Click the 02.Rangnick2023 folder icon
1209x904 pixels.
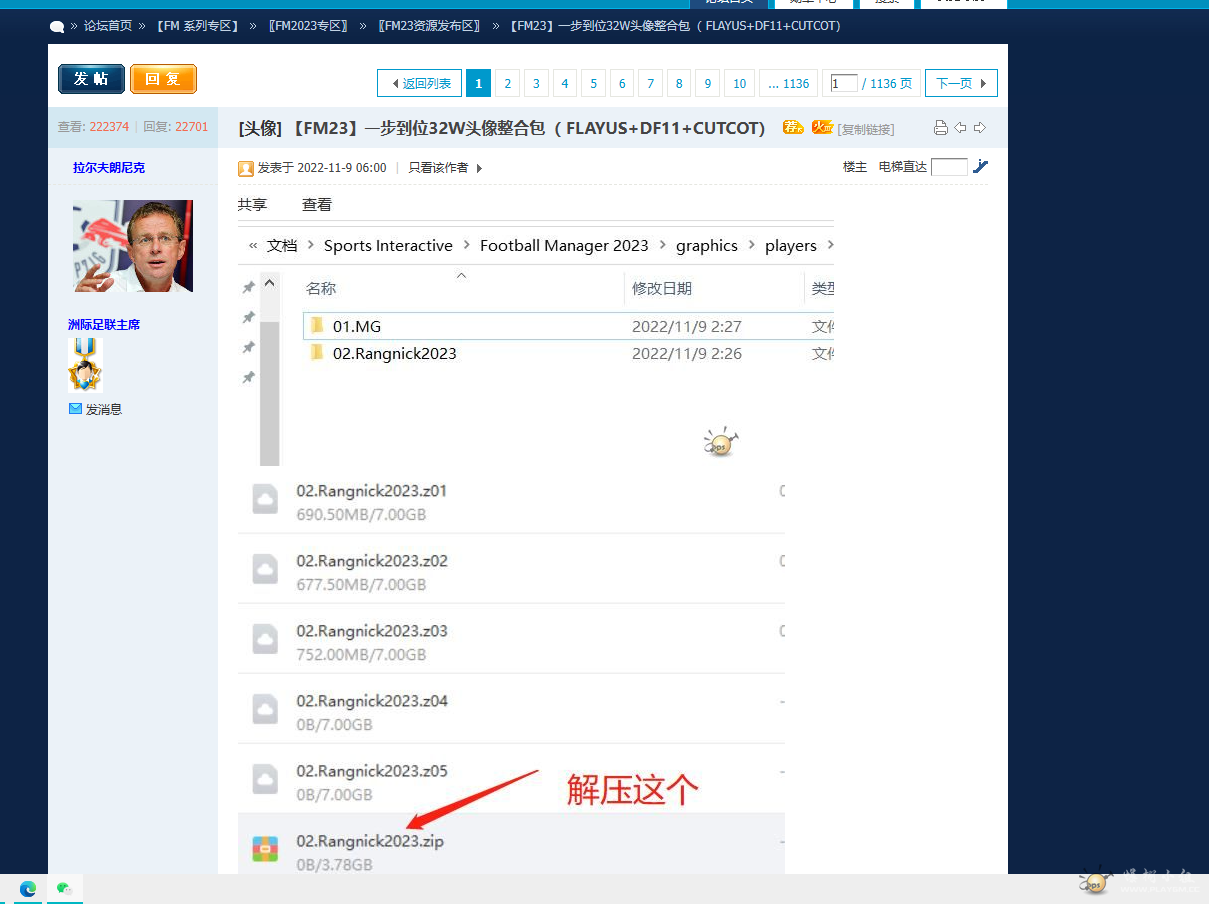[316, 353]
